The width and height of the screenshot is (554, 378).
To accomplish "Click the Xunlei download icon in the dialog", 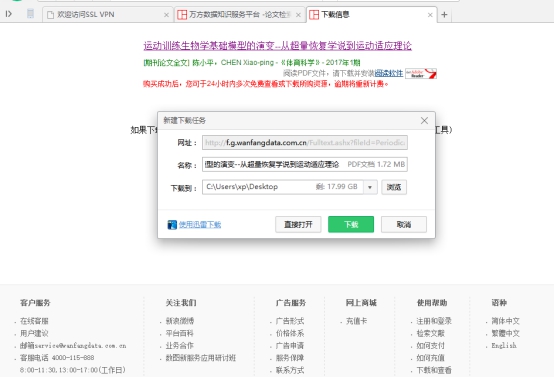I will 172,225.
